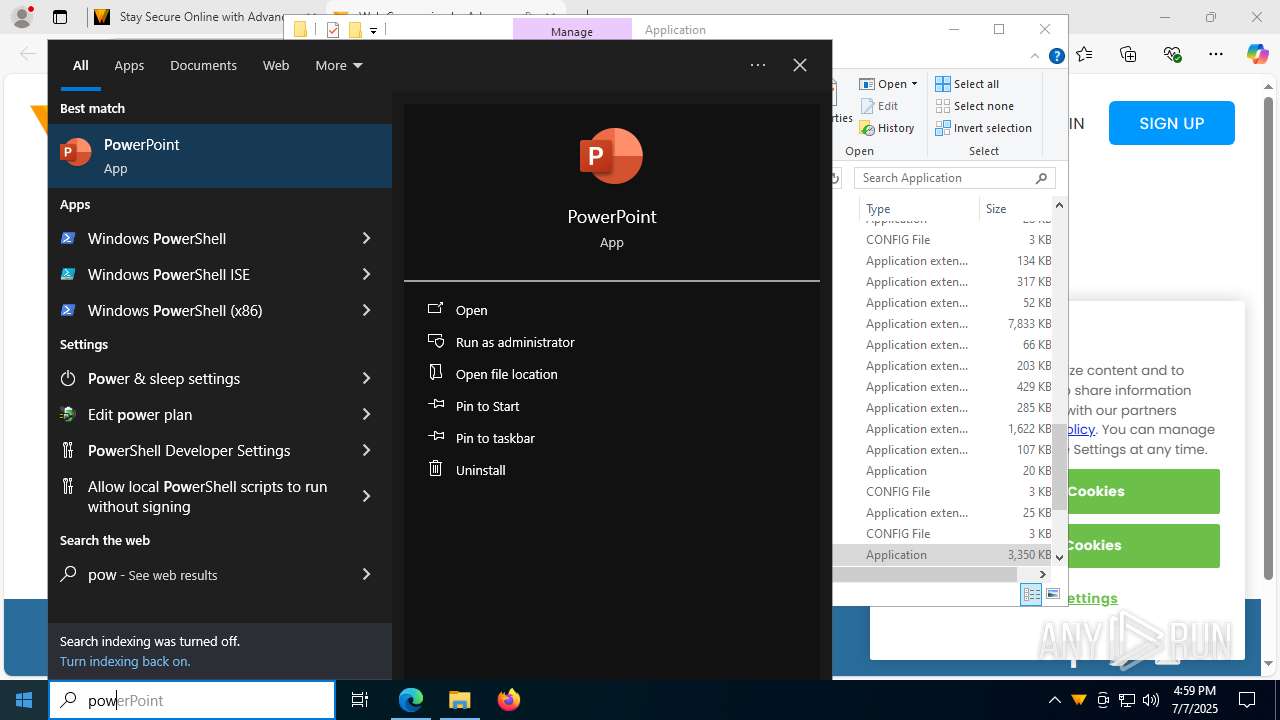Expand Power & sleep settings arrow

(366, 378)
